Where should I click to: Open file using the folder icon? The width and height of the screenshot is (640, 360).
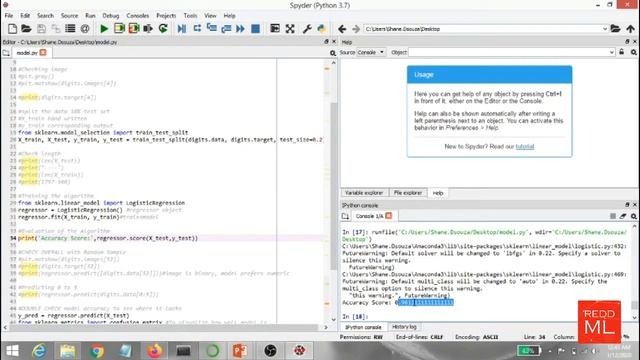pyautogui.click(x=26, y=29)
